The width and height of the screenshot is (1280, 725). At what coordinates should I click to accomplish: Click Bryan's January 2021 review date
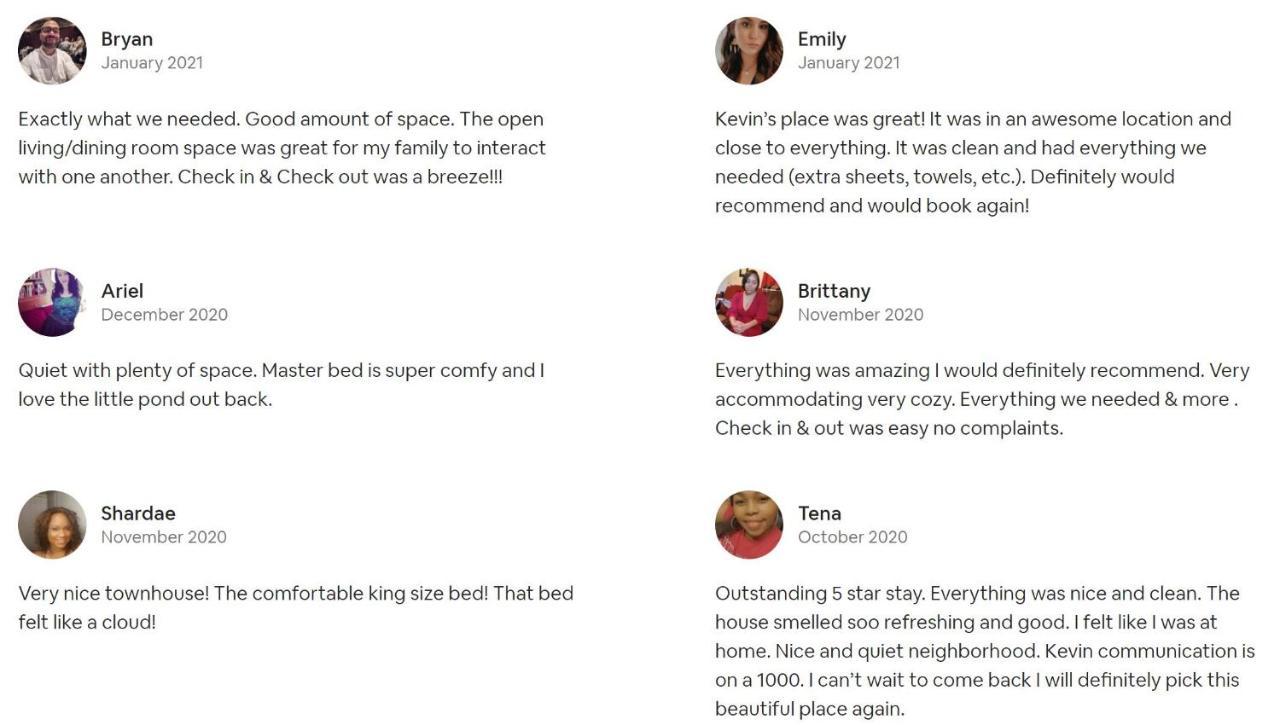152,63
